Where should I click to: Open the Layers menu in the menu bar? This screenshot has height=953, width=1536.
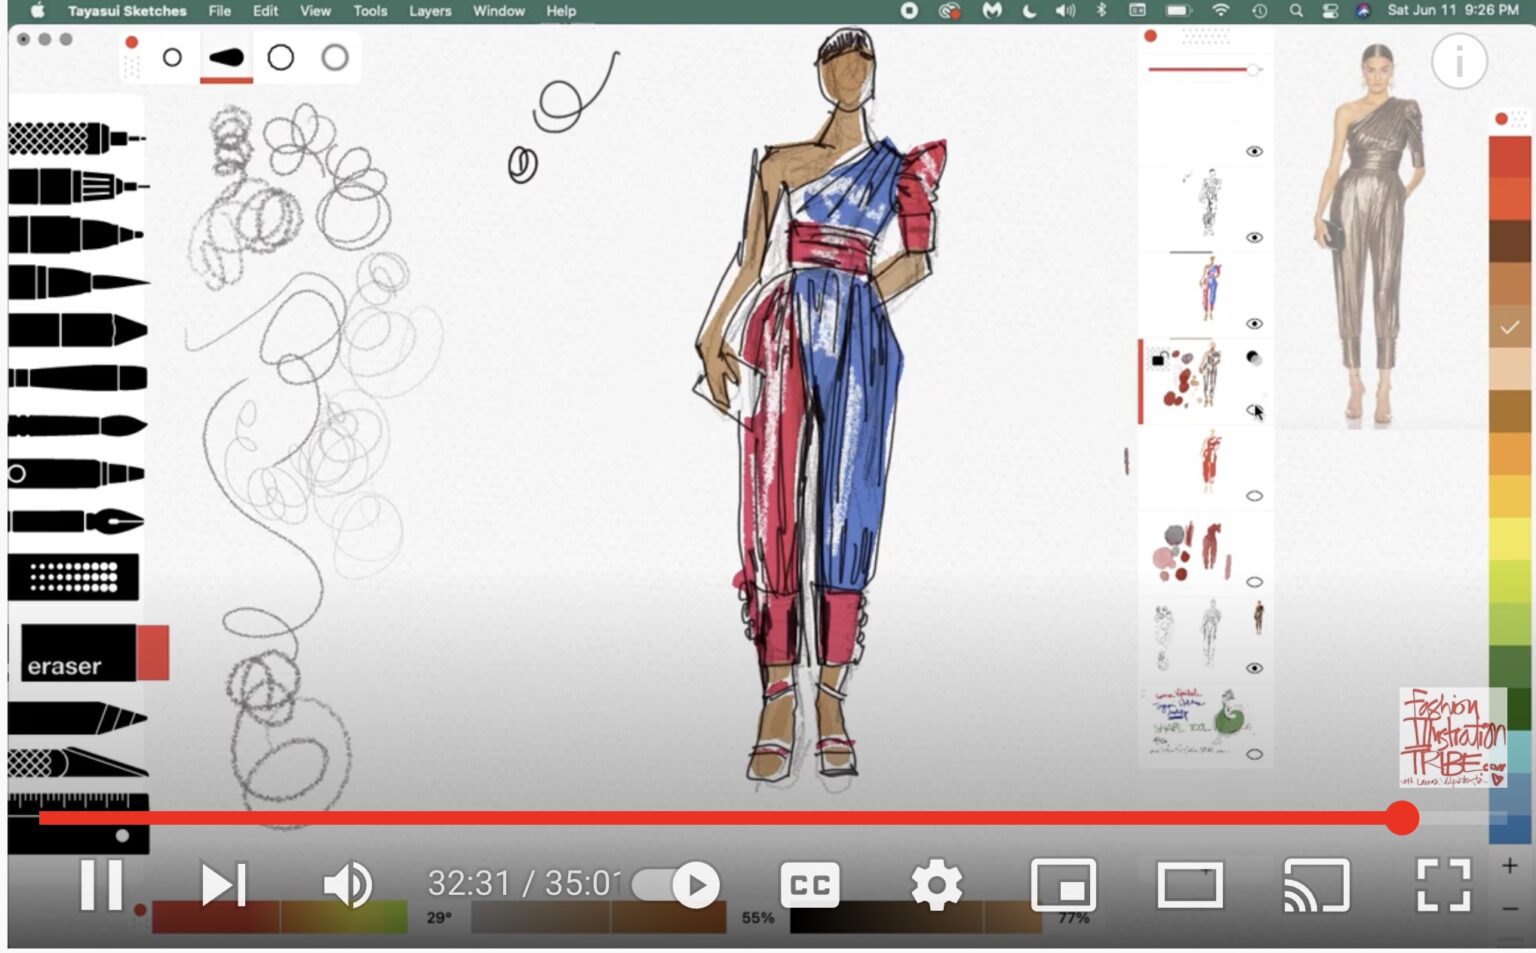point(430,11)
